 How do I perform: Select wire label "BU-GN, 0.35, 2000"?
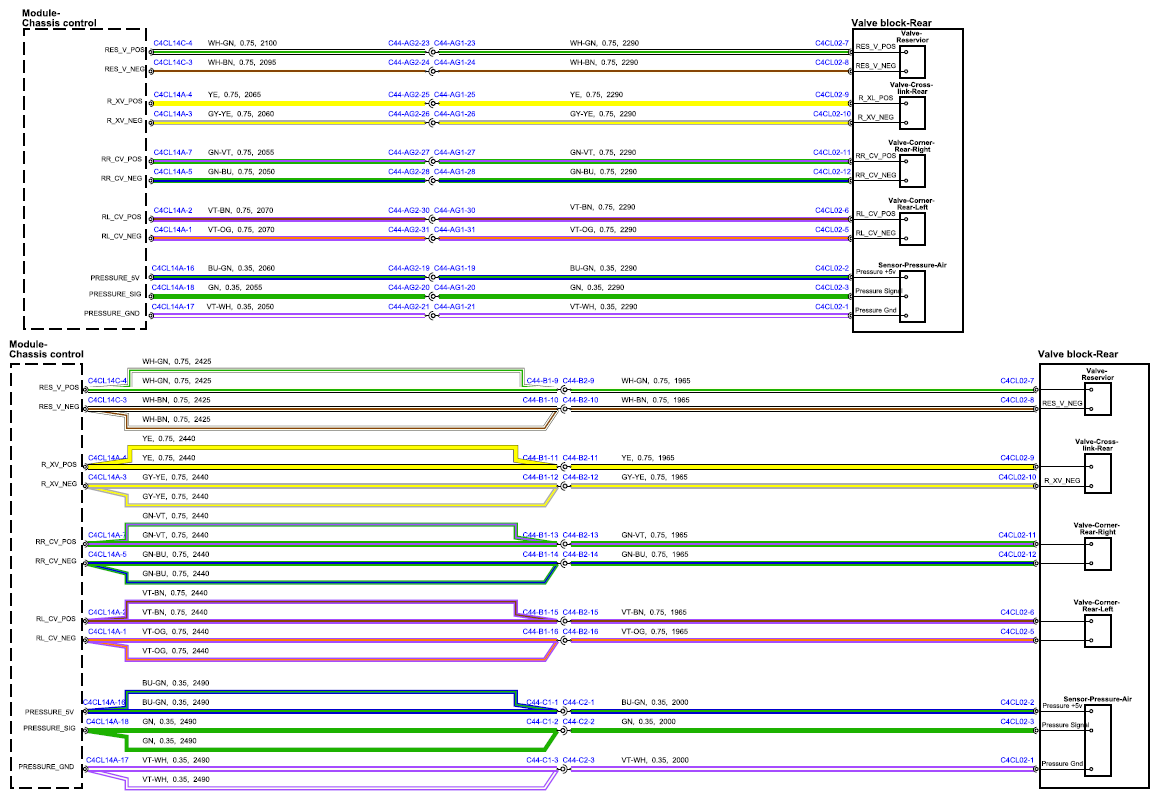[x=655, y=702]
